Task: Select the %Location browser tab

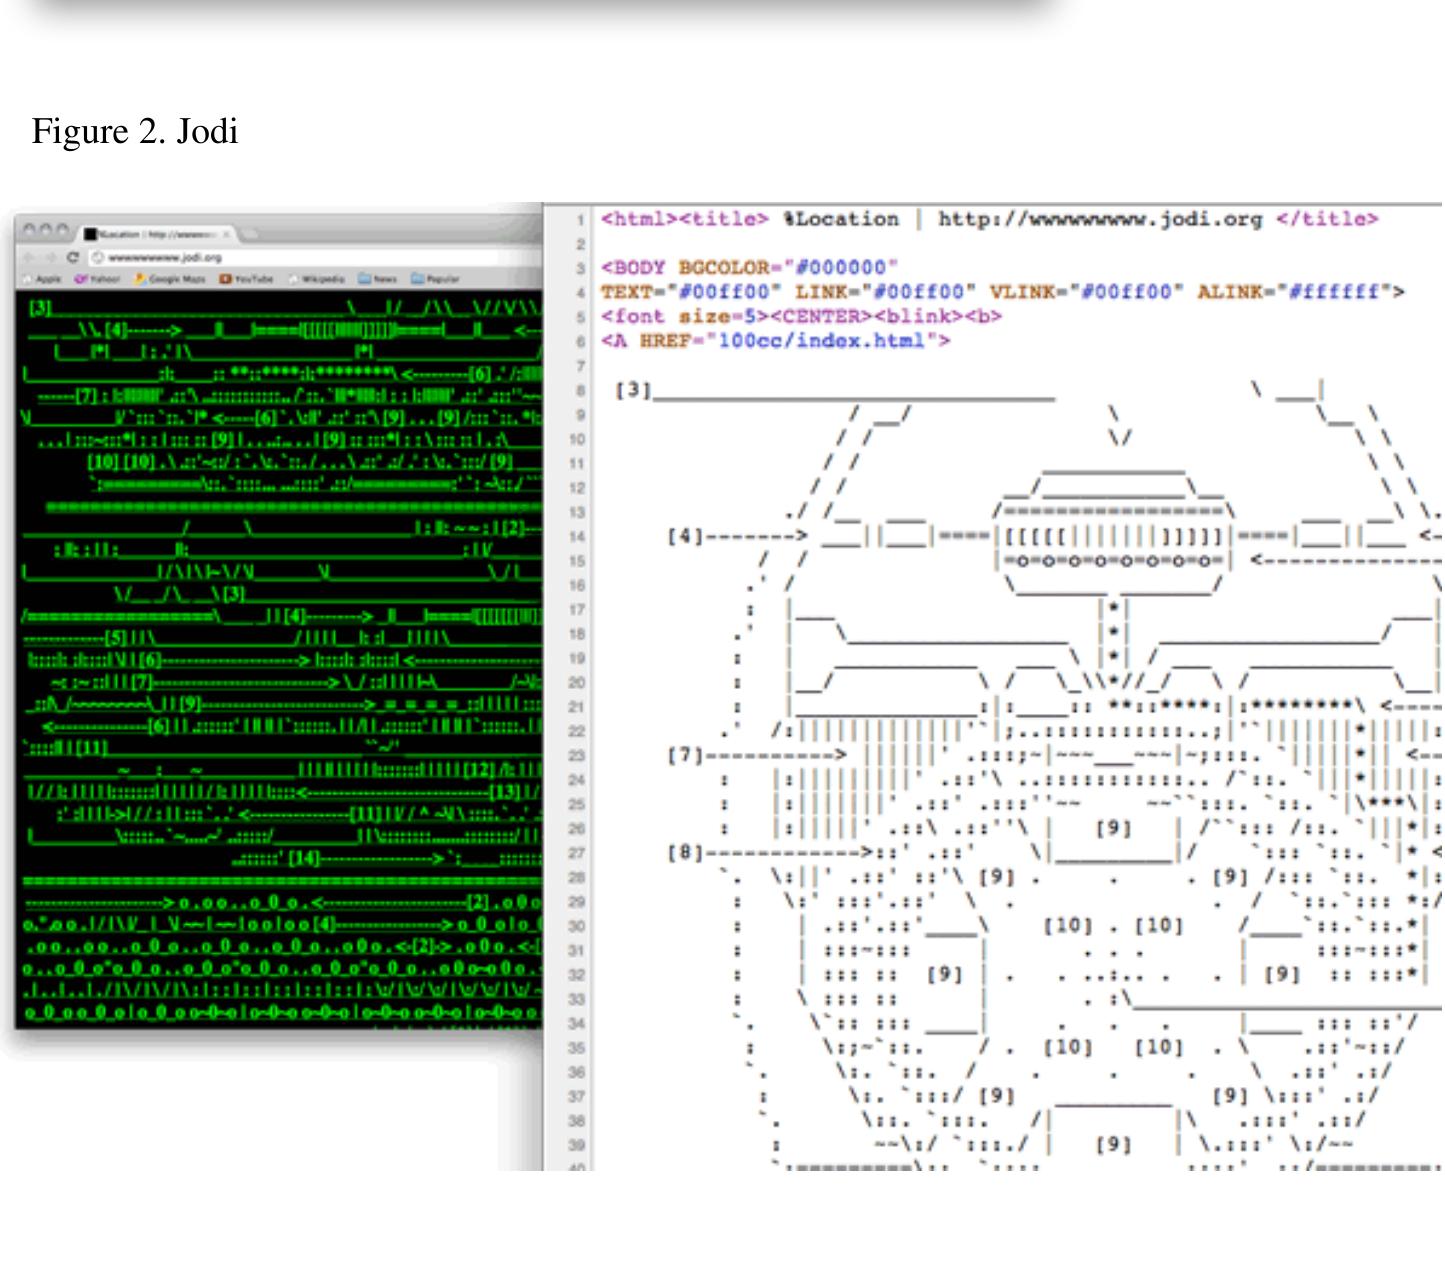Action: coord(158,234)
